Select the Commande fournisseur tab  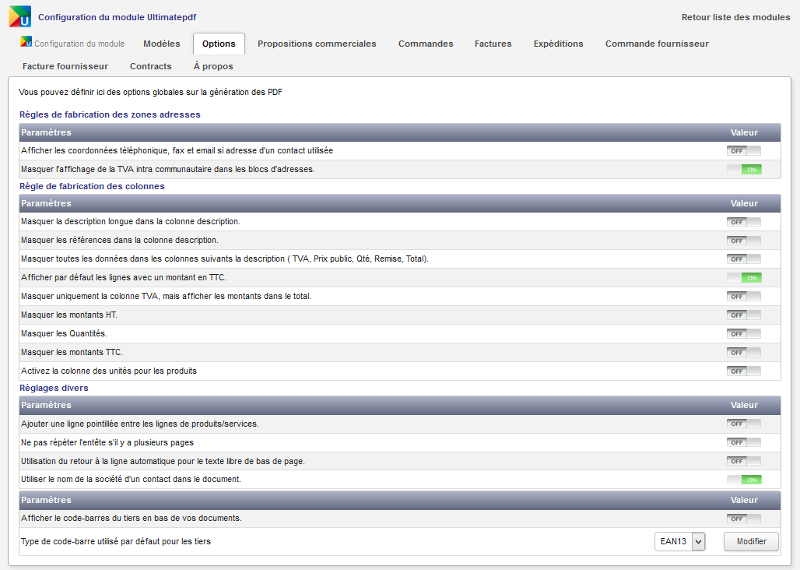click(x=656, y=44)
